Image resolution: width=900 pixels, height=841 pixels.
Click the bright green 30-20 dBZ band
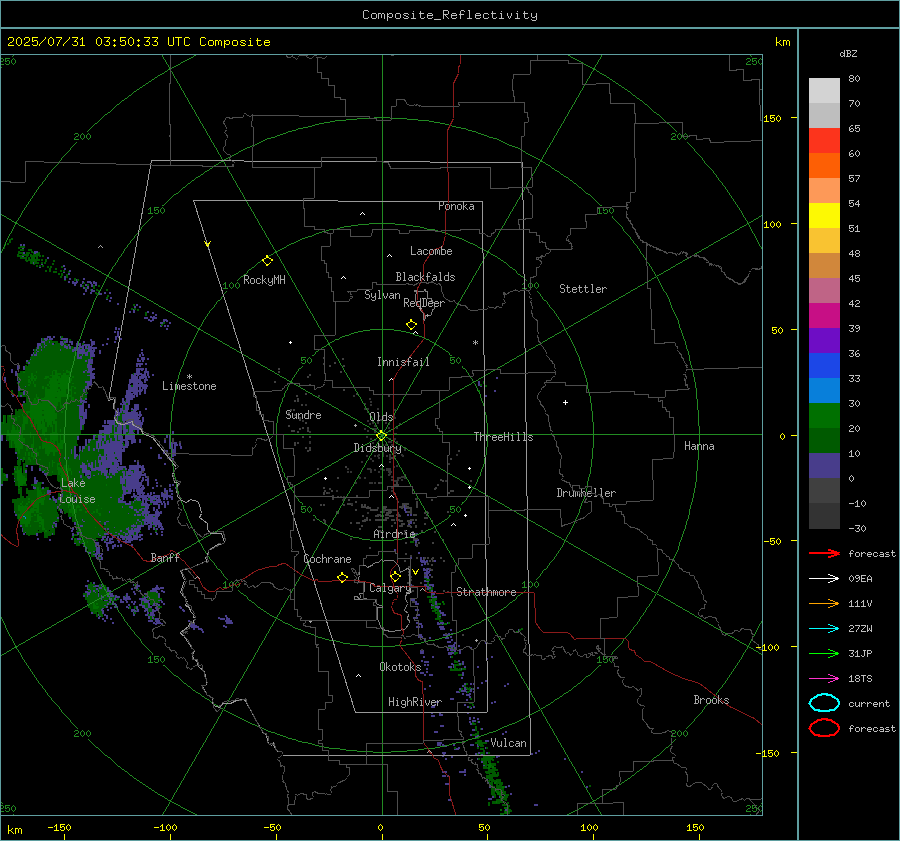tap(824, 416)
